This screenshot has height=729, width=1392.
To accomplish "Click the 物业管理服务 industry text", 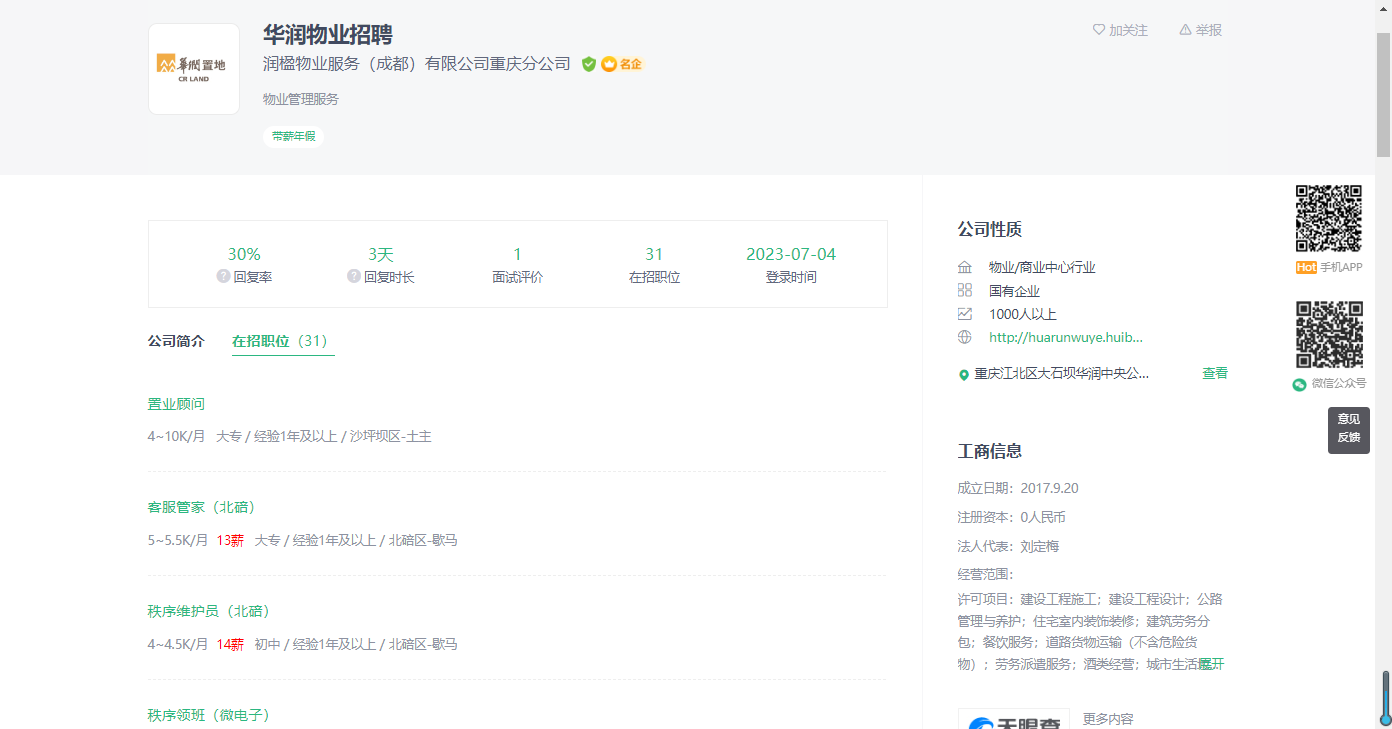I will click(301, 99).
